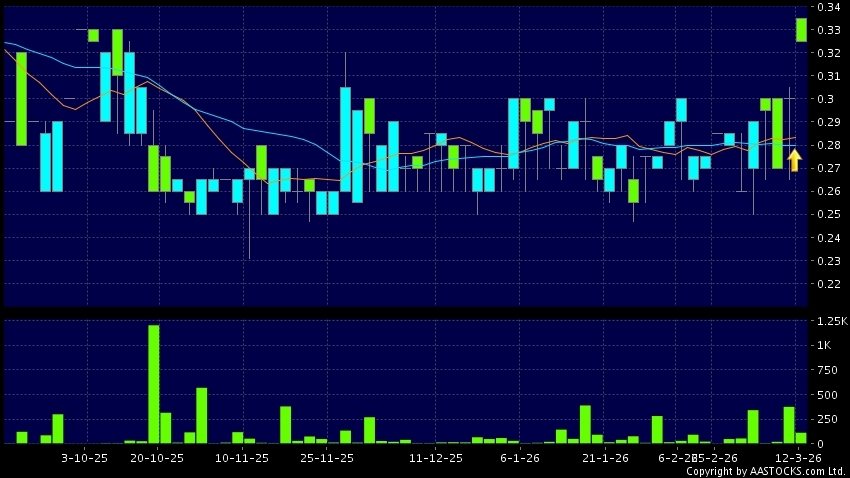850x478 pixels.
Task: Click the 0.34 price axis label
Action: (x=826, y=7)
